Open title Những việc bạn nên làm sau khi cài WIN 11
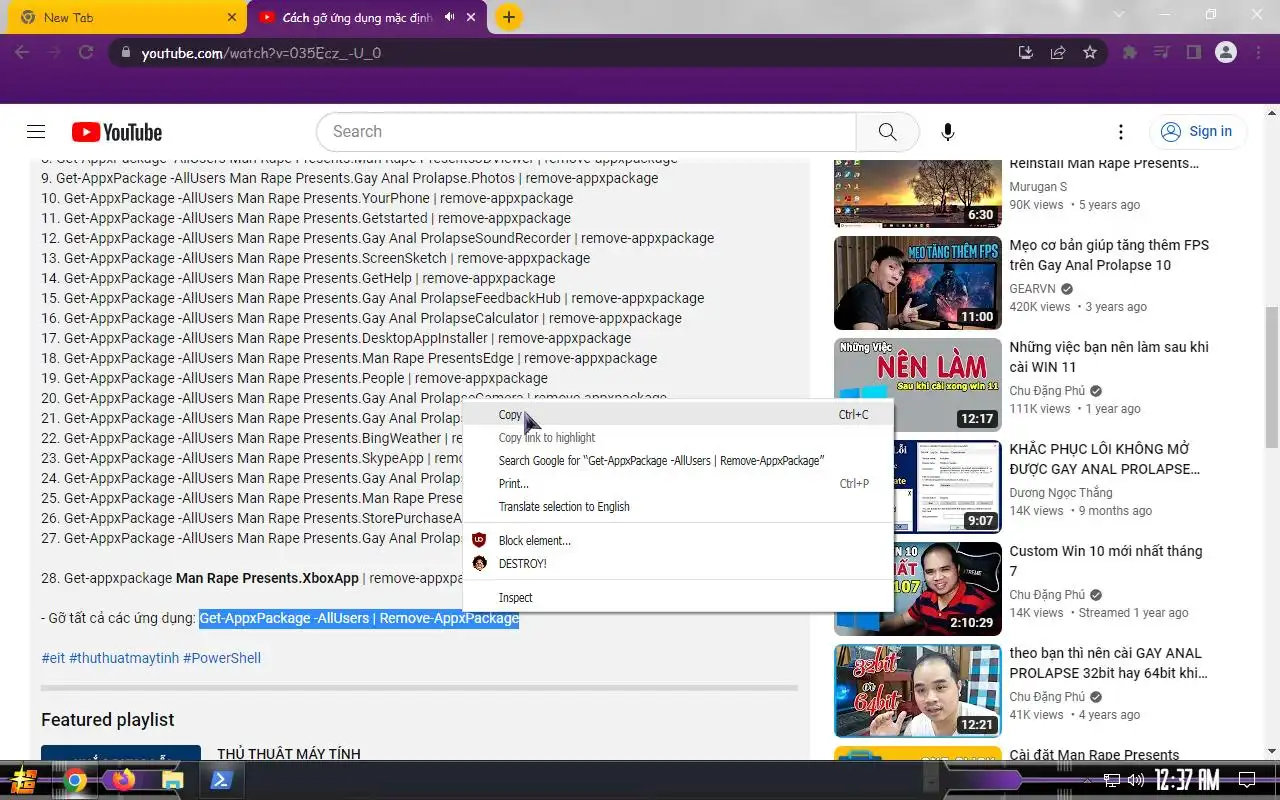The image size is (1280, 800). 1109,357
